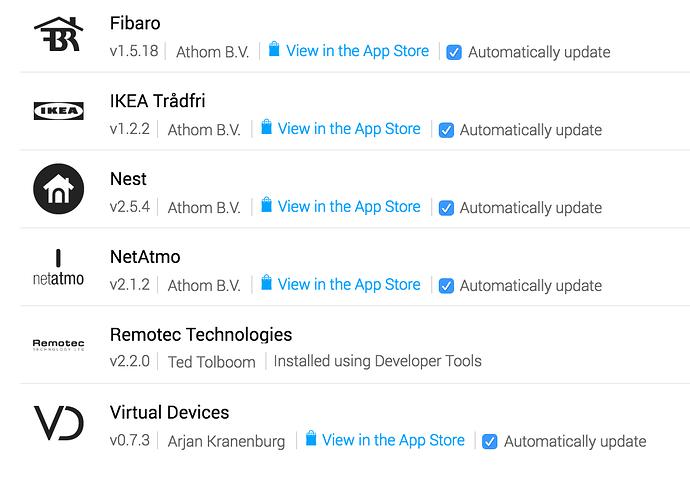Image resolution: width=690 pixels, height=484 pixels.
Task: Click the Virtual Devices VD logo
Action: 58,423
